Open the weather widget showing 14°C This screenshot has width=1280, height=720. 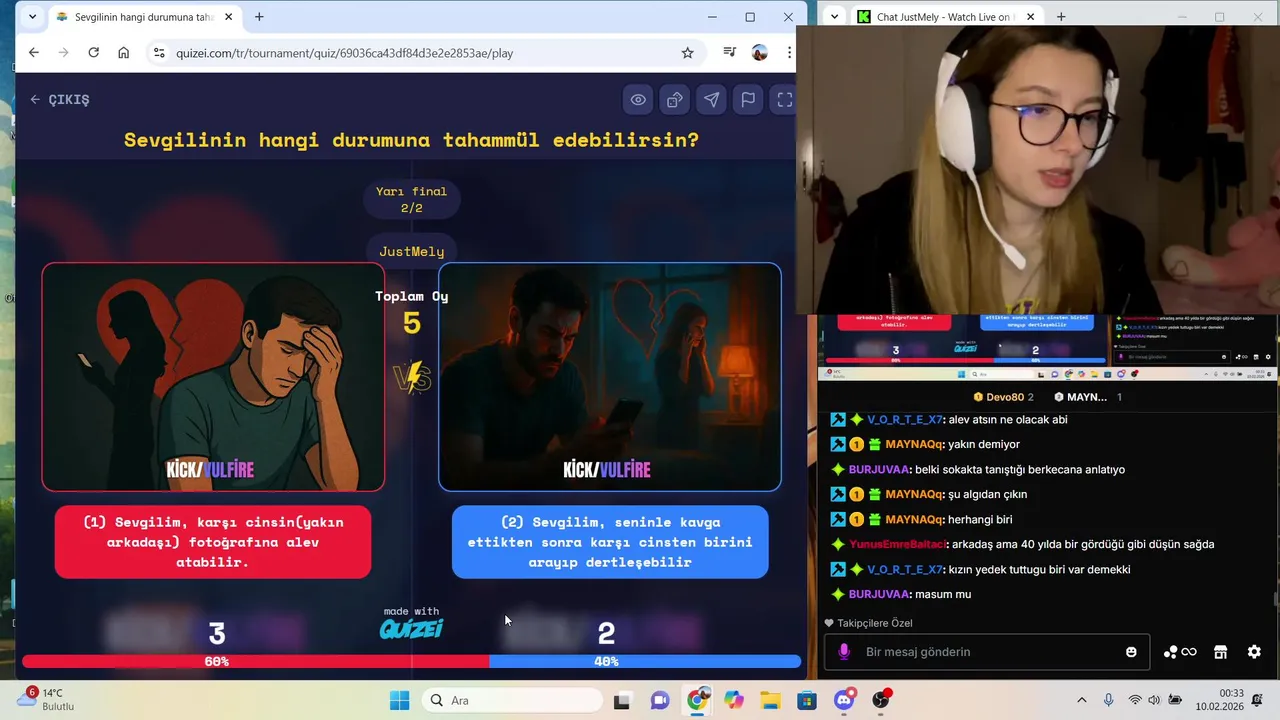46,699
